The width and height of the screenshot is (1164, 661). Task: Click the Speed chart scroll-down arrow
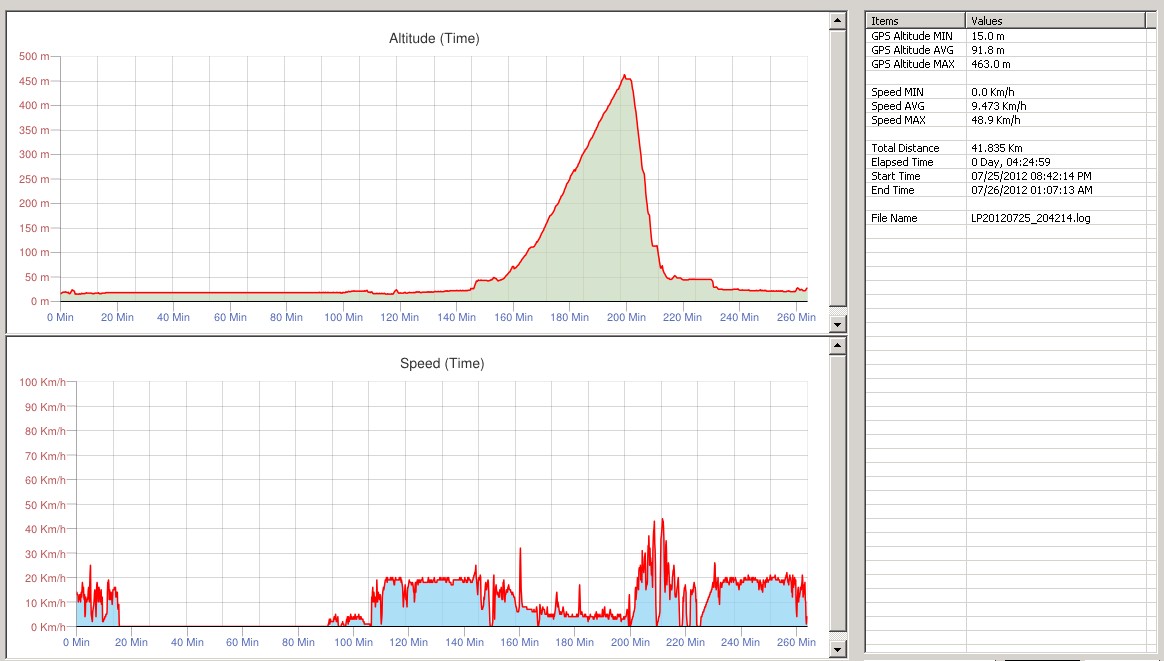tap(838, 650)
